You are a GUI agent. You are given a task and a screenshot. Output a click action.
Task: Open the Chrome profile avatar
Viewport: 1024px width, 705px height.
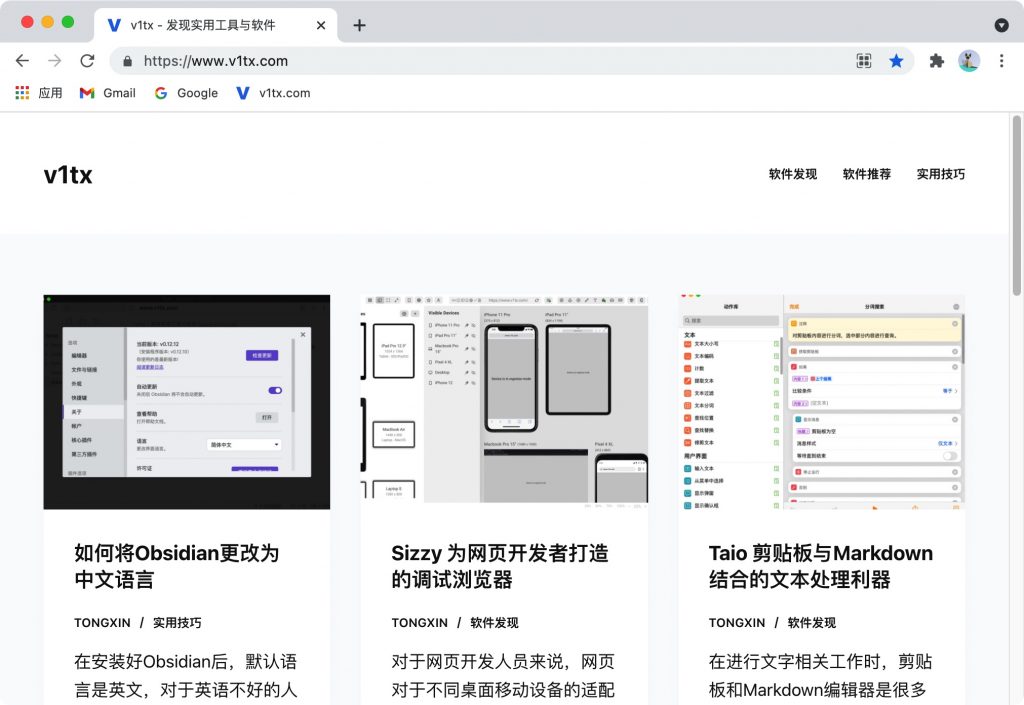tap(968, 61)
